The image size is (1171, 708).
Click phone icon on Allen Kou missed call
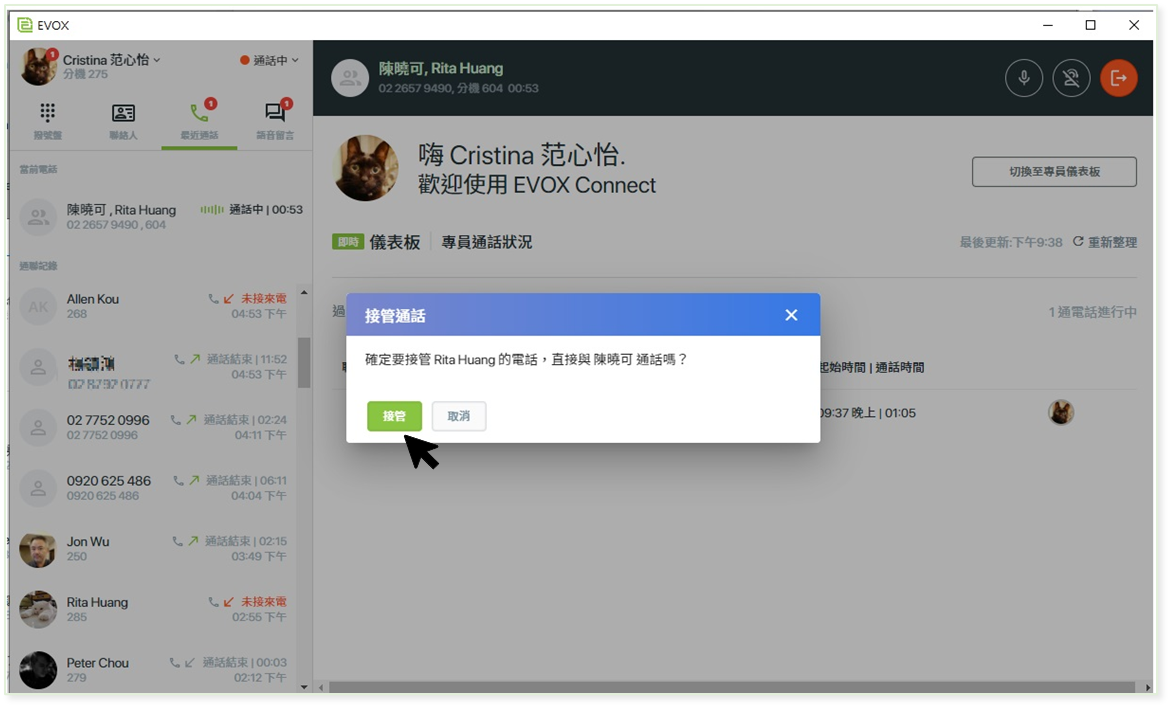click(214, 299)
